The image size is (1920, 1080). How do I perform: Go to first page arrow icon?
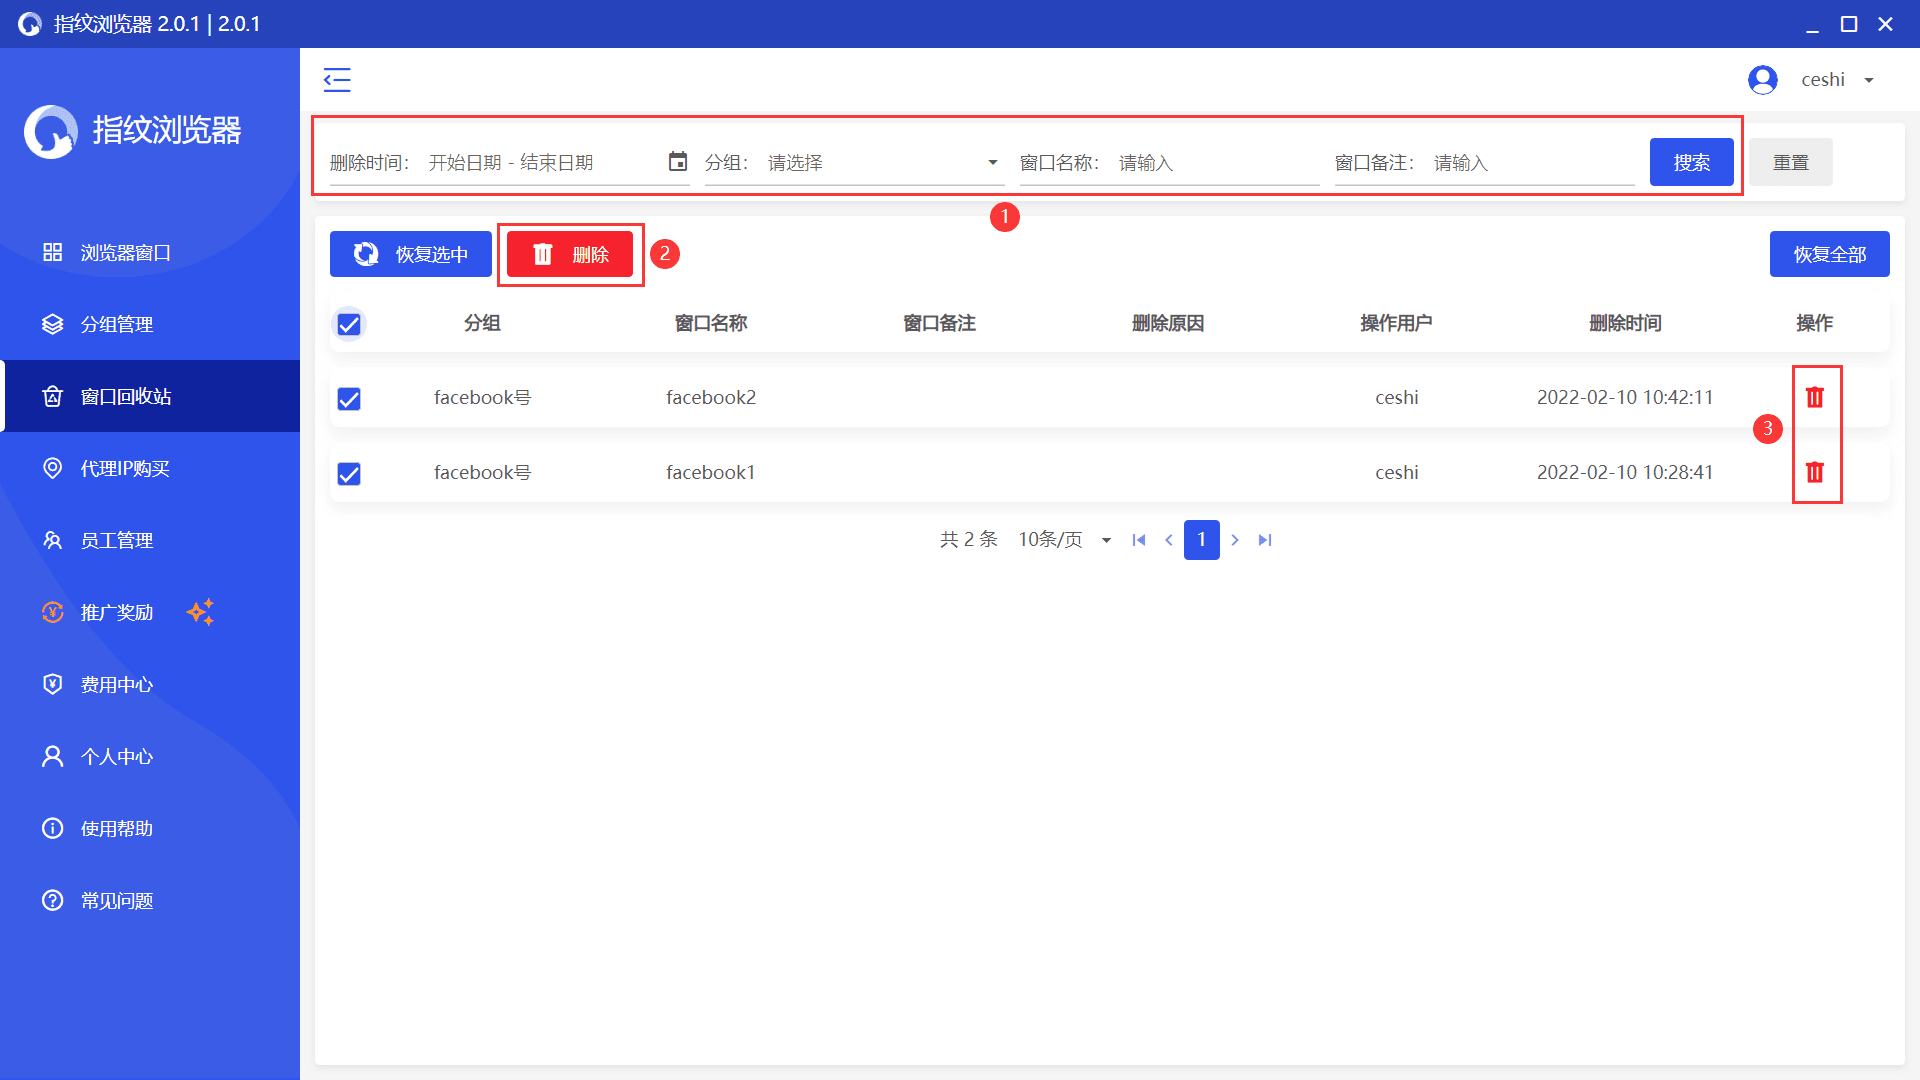pos(1138,540)
